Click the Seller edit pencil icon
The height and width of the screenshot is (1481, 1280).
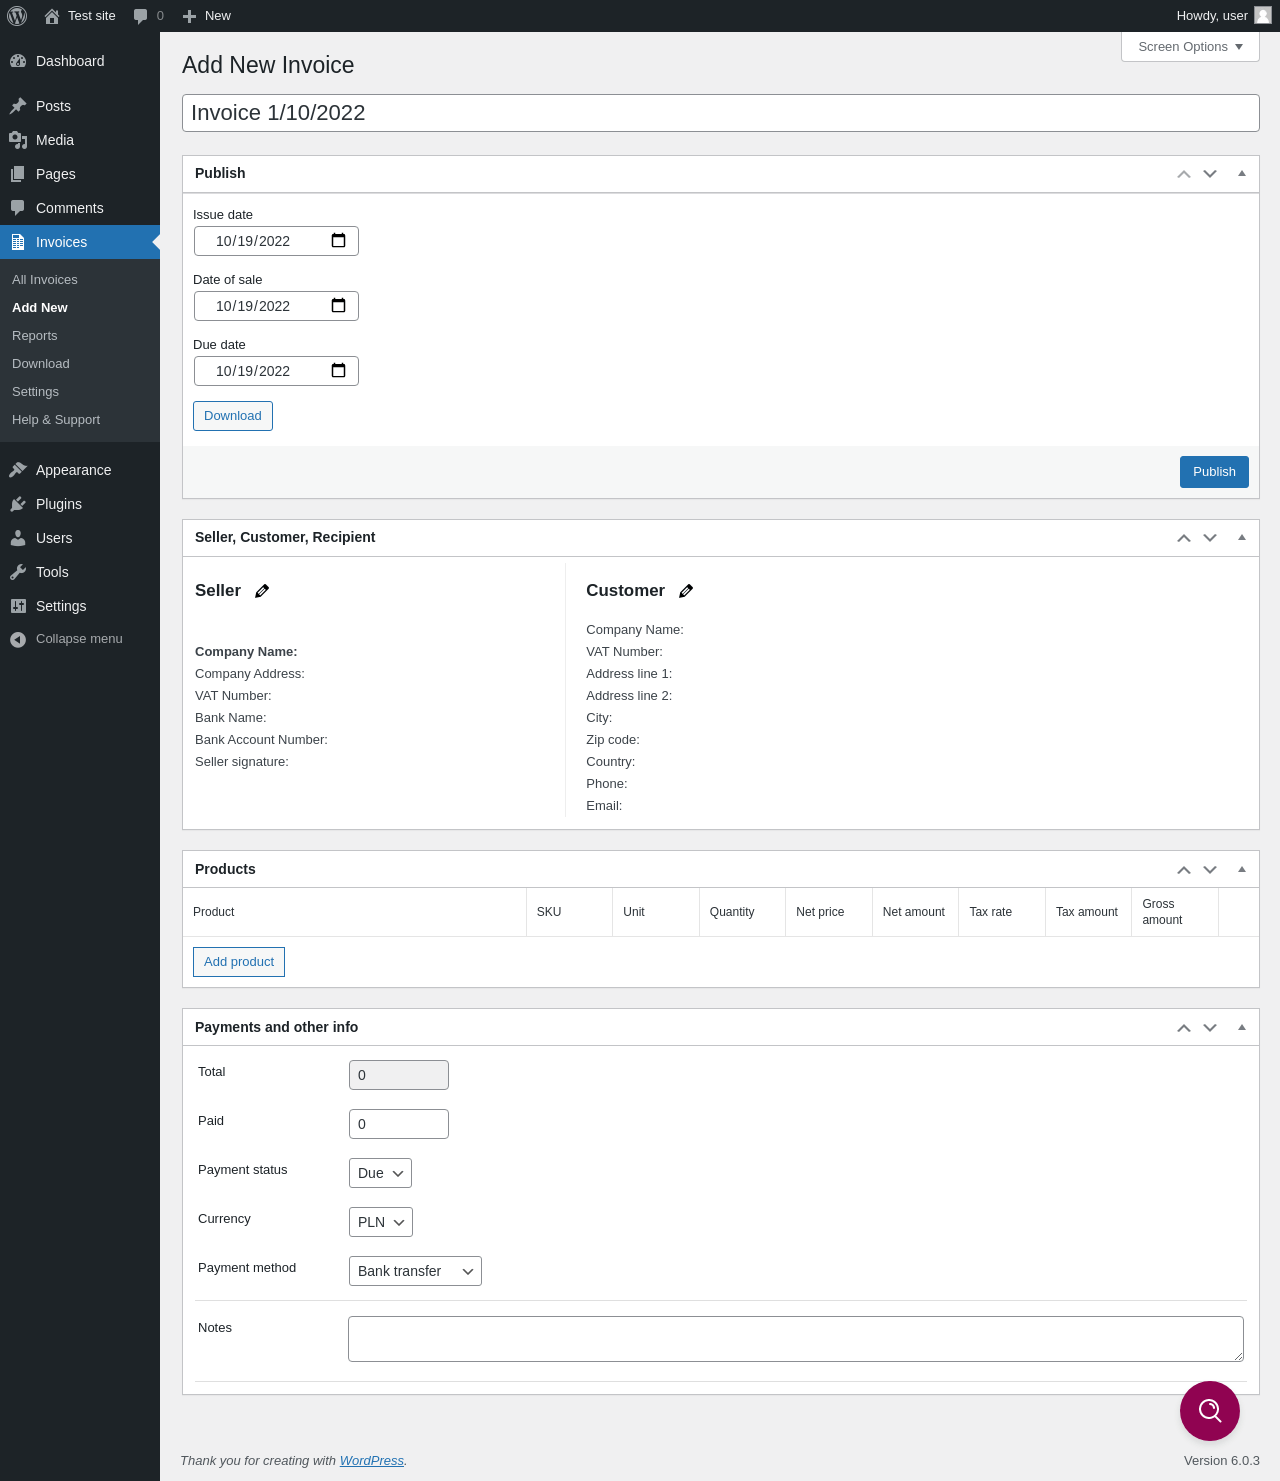(x=262, y=591)
